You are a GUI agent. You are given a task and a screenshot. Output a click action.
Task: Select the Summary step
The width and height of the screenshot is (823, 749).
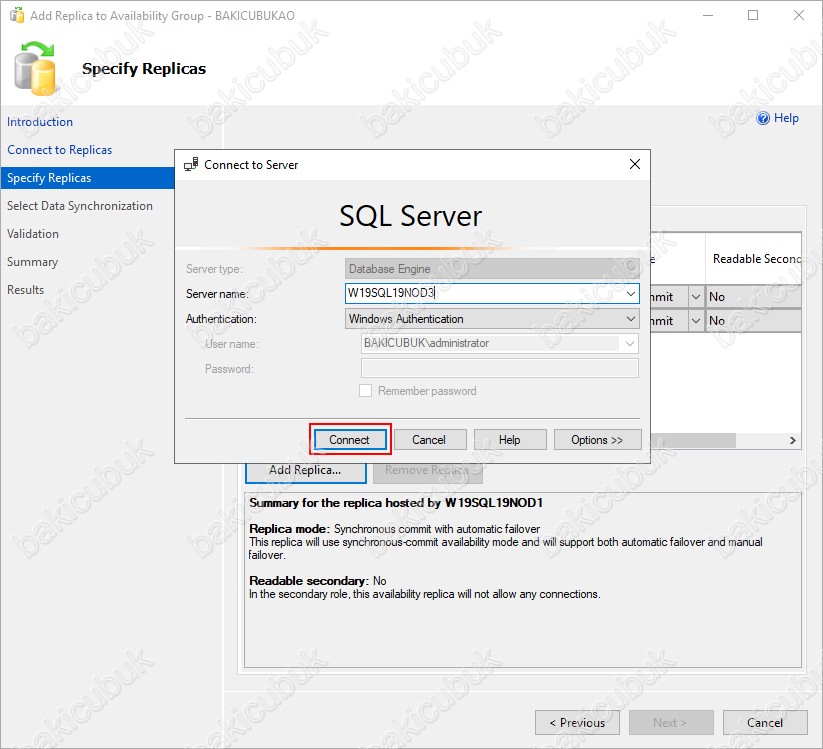click(32, 261)
